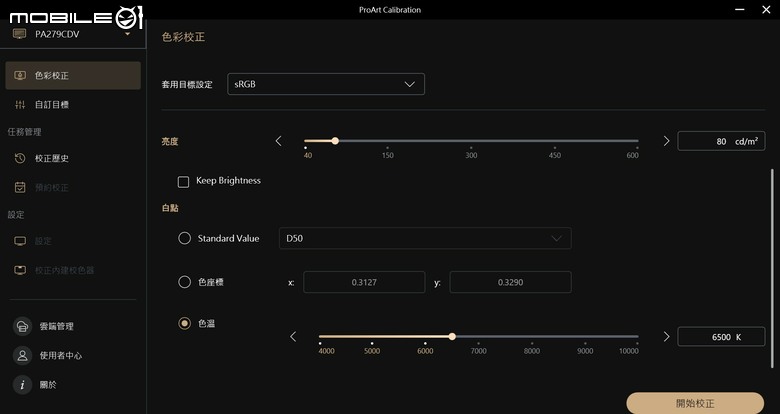The image size is (780, 414).
Task: Minimize the ProArt Calibration window
Action: 740,9
